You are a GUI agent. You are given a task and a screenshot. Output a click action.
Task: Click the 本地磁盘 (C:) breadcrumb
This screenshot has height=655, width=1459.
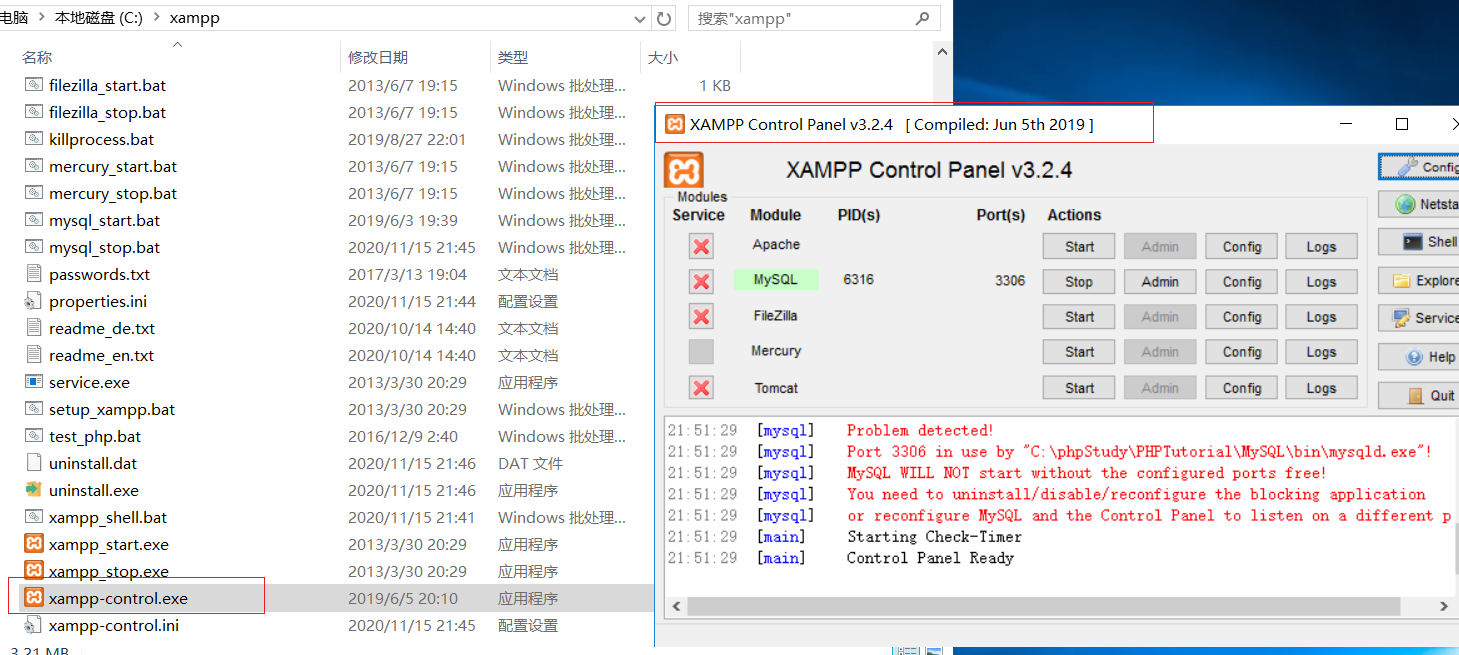point(99,18)
